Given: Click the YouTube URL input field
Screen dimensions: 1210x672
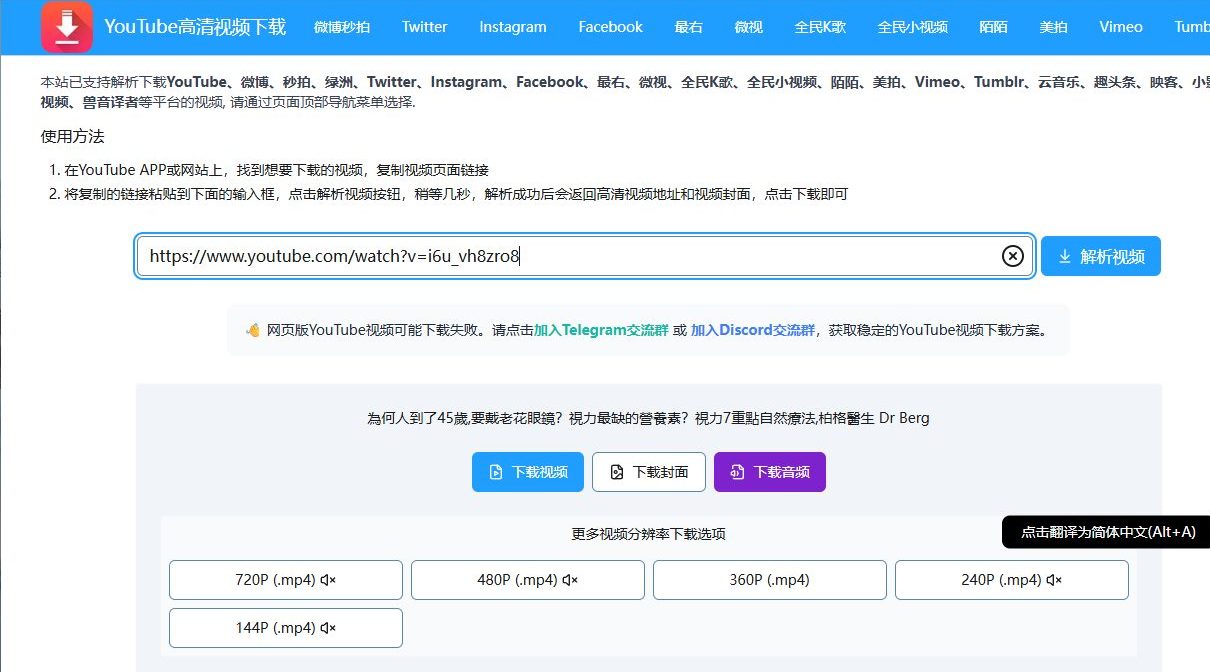Looking at the screenshot, I should [570, 256].
